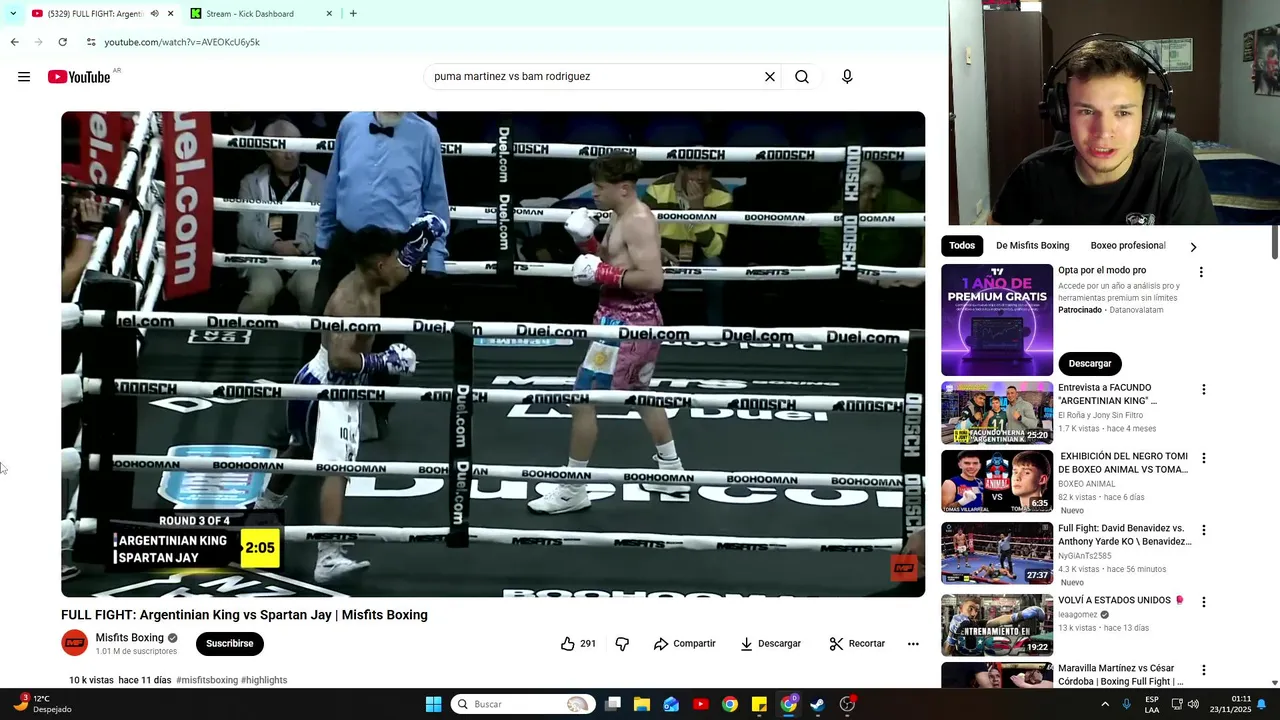Screen dimensions: 1280x720
Task: Click the address bar URL youtube.com/watch
Action: pyautogui.click(x=182, y=42)
